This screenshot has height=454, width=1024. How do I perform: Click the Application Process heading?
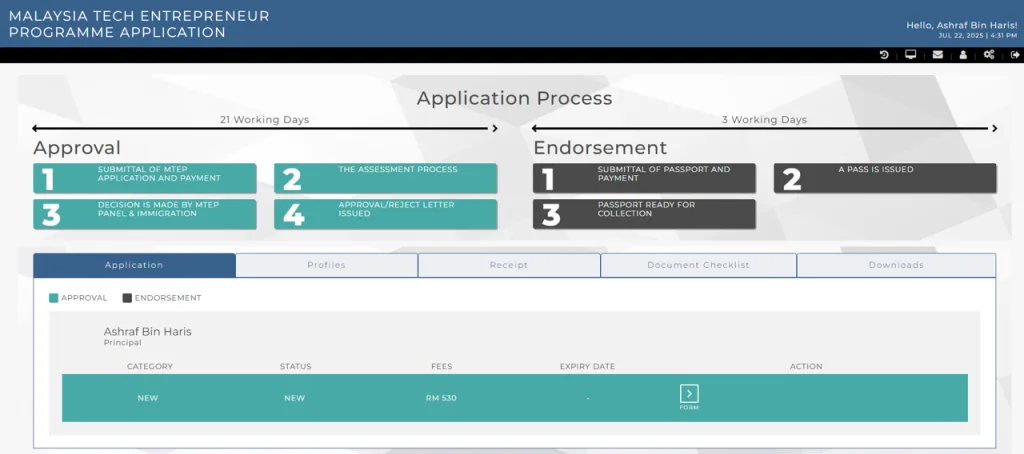[515, 98]
